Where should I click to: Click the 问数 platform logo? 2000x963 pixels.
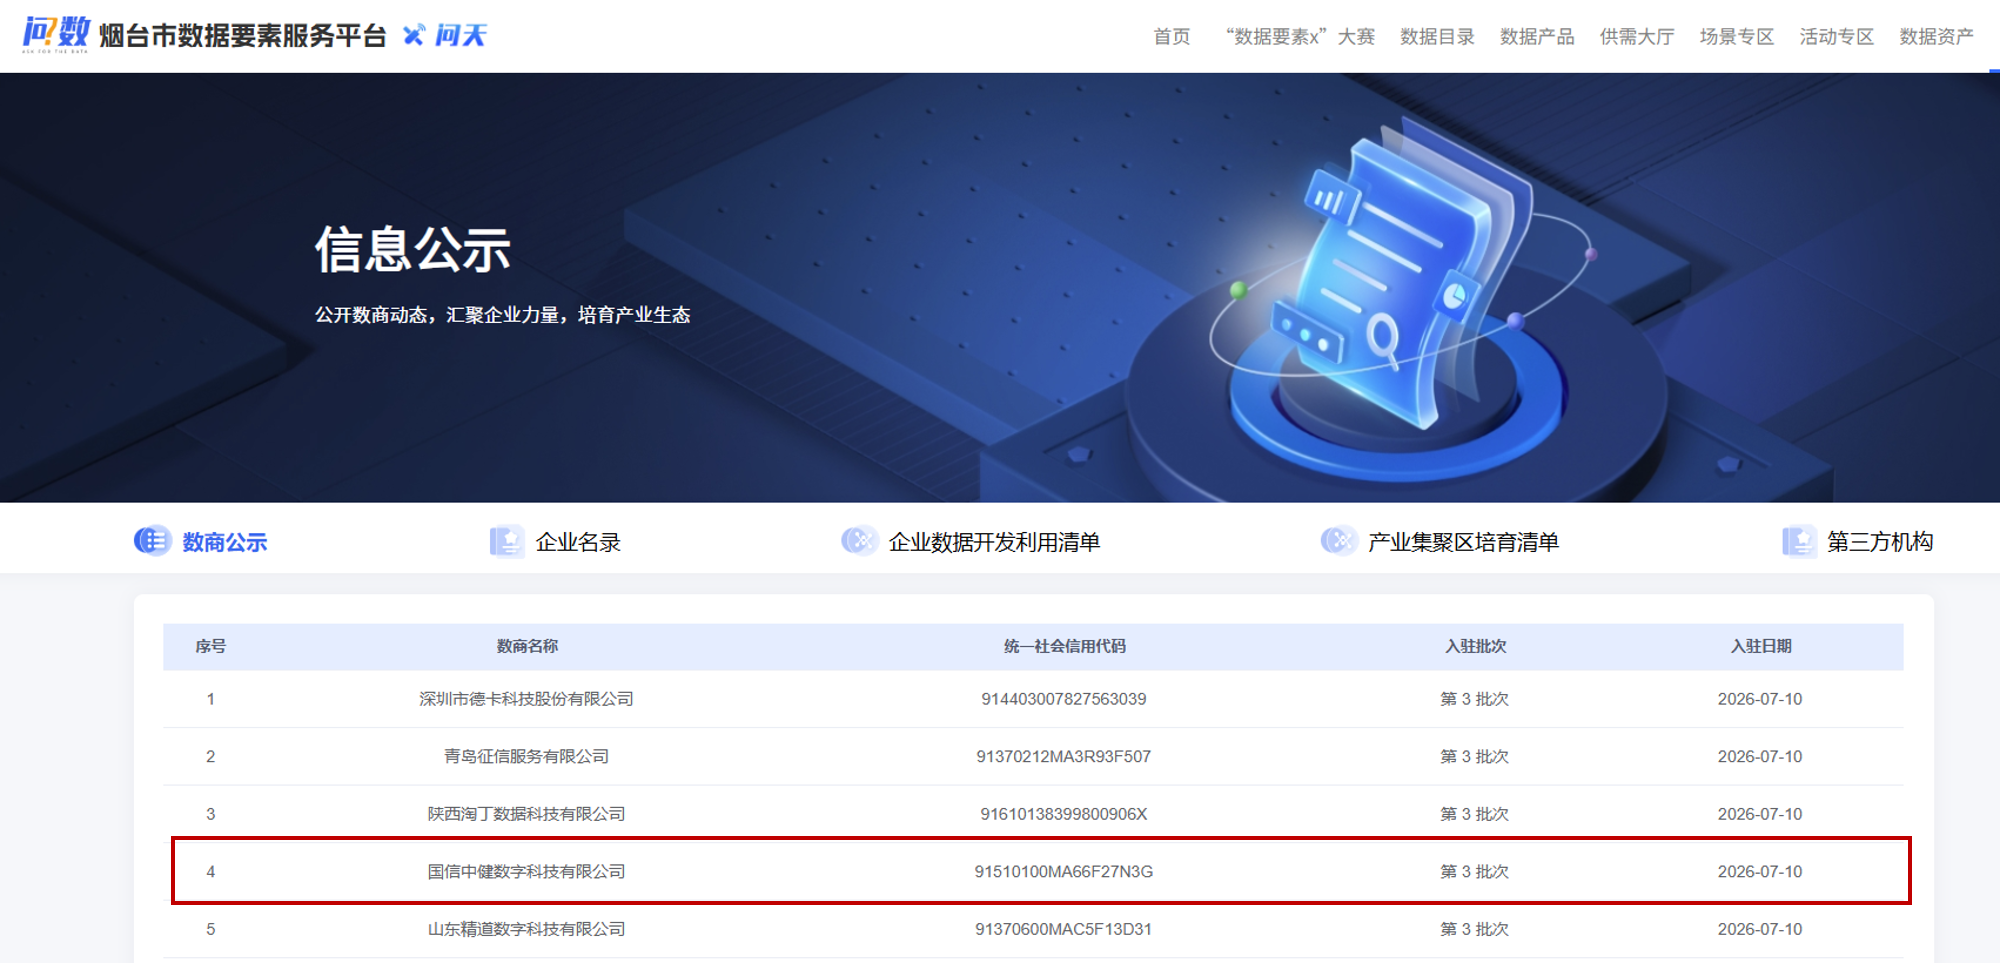56,34
